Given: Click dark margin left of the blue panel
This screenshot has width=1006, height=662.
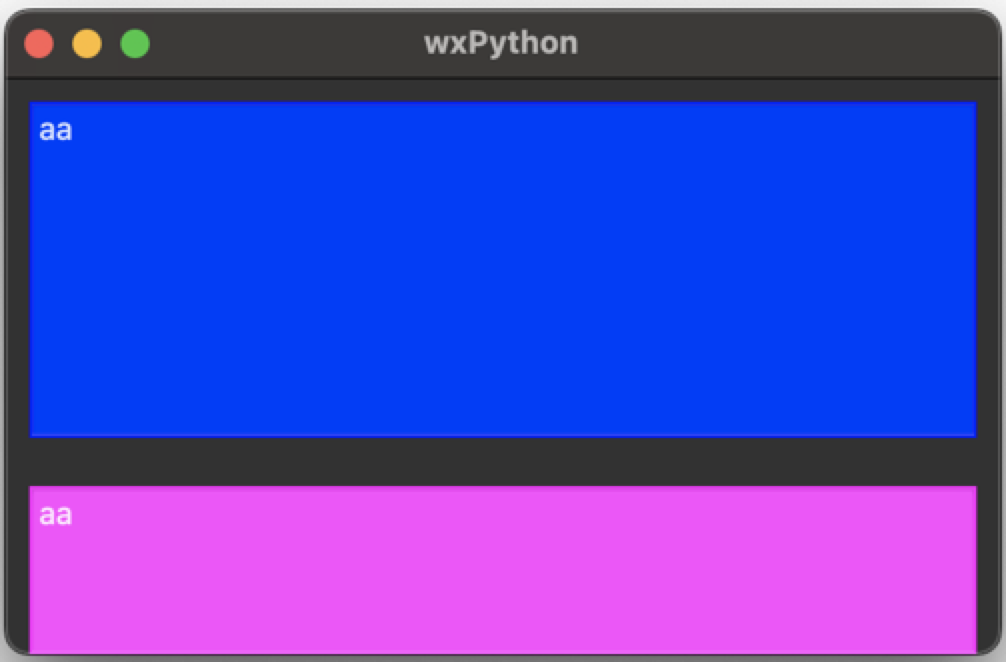Looking at the screenshot, I should click(17, 269).
